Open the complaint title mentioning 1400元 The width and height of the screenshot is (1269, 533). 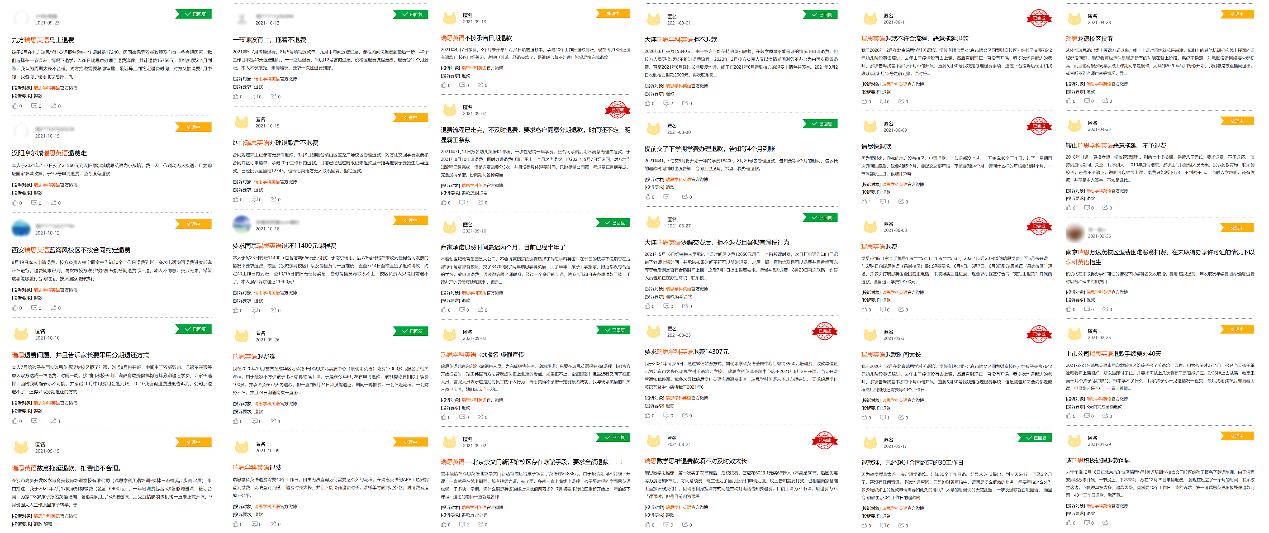292,245
